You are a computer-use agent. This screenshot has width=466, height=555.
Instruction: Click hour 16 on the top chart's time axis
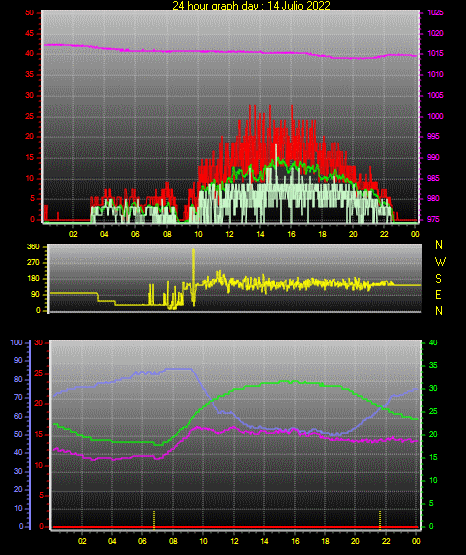[291, 234]
